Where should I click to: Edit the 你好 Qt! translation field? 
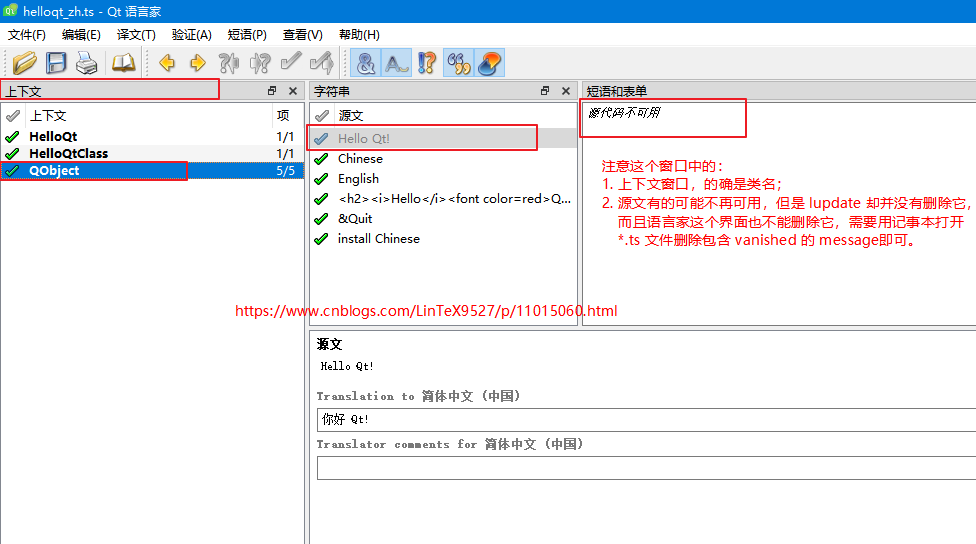(646, 420)
